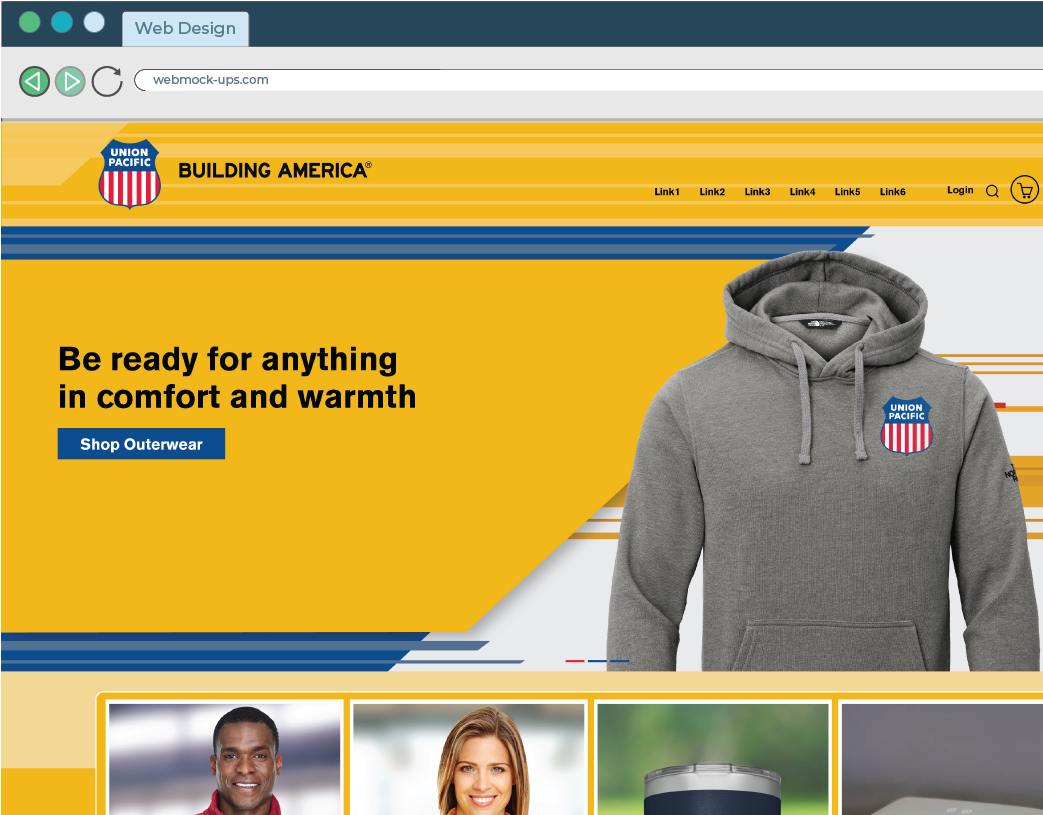Open the navy tumbler product card
This screenshot has width=1043, height=815.
[x=712, y=758]
